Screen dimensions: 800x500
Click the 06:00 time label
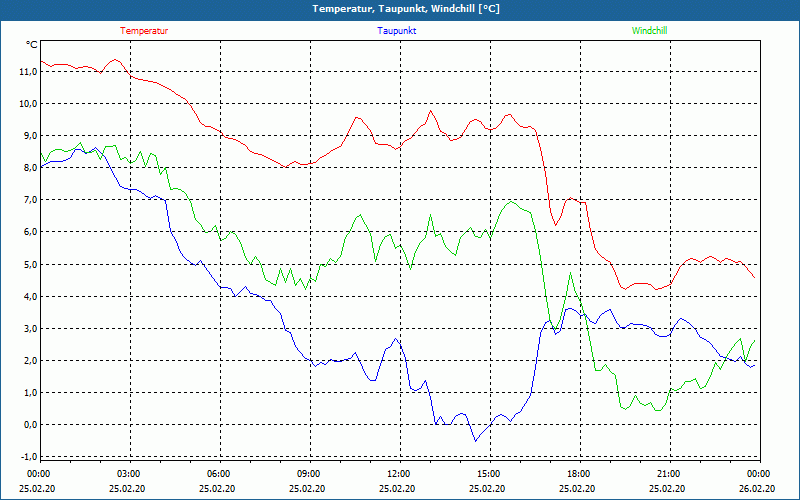219,474
